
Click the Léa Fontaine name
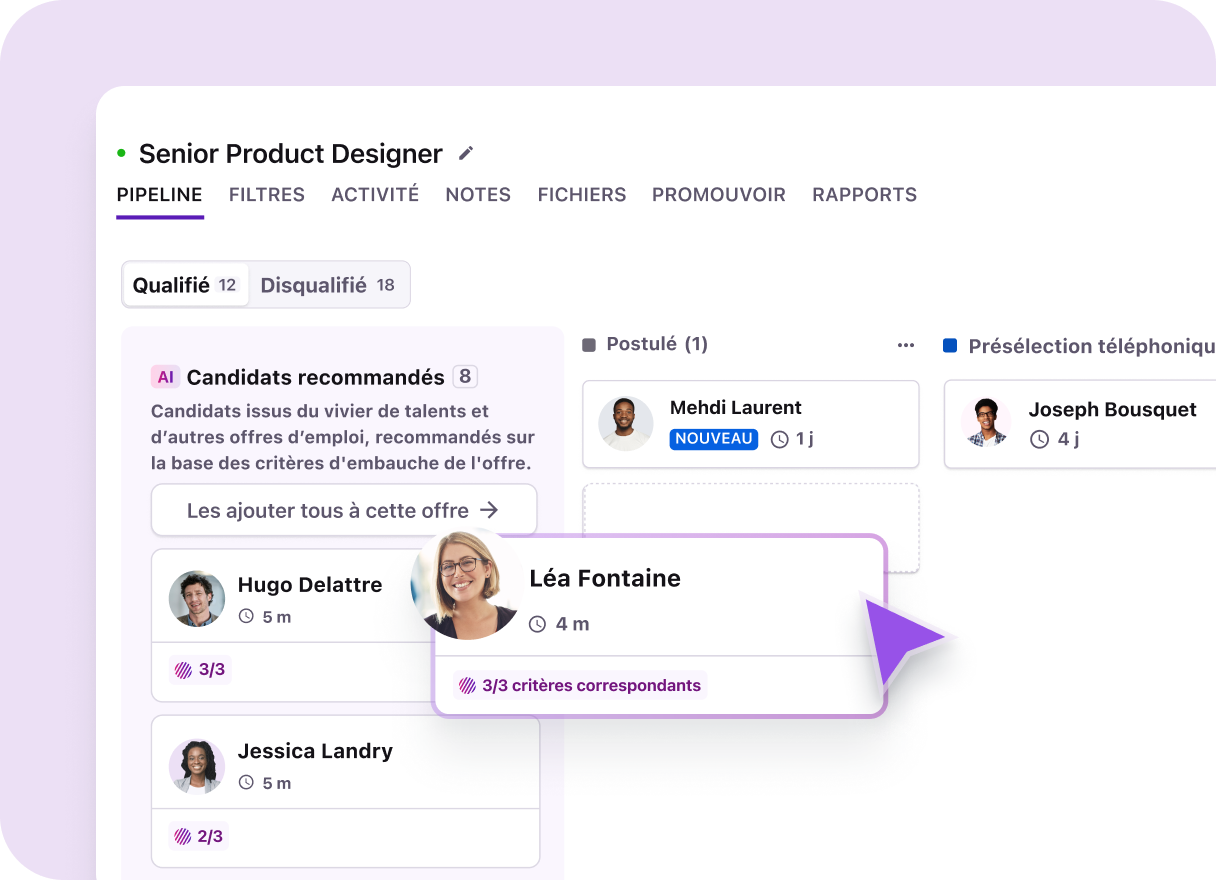coord(605,578)
